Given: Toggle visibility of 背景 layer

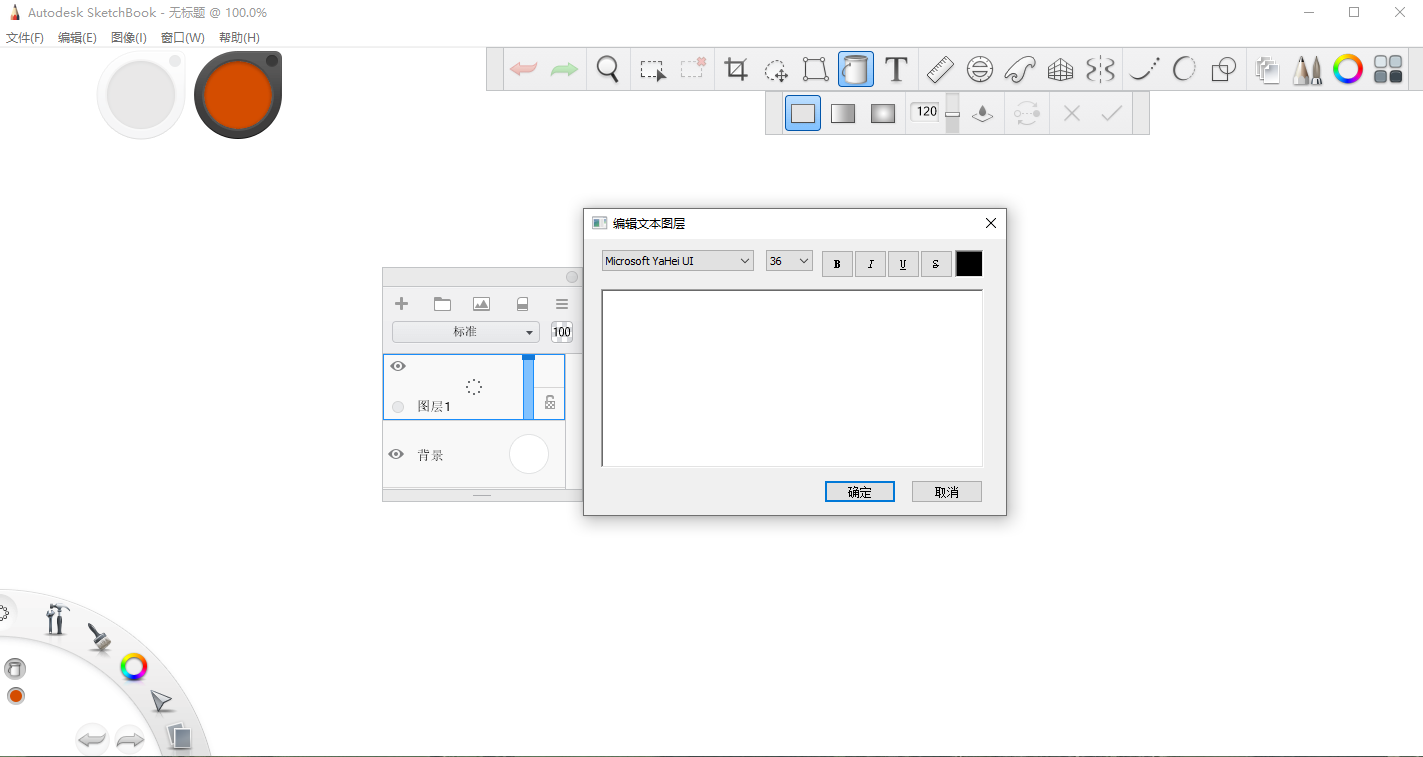Looking at the screenshot, I should click(x=396, y=454).
